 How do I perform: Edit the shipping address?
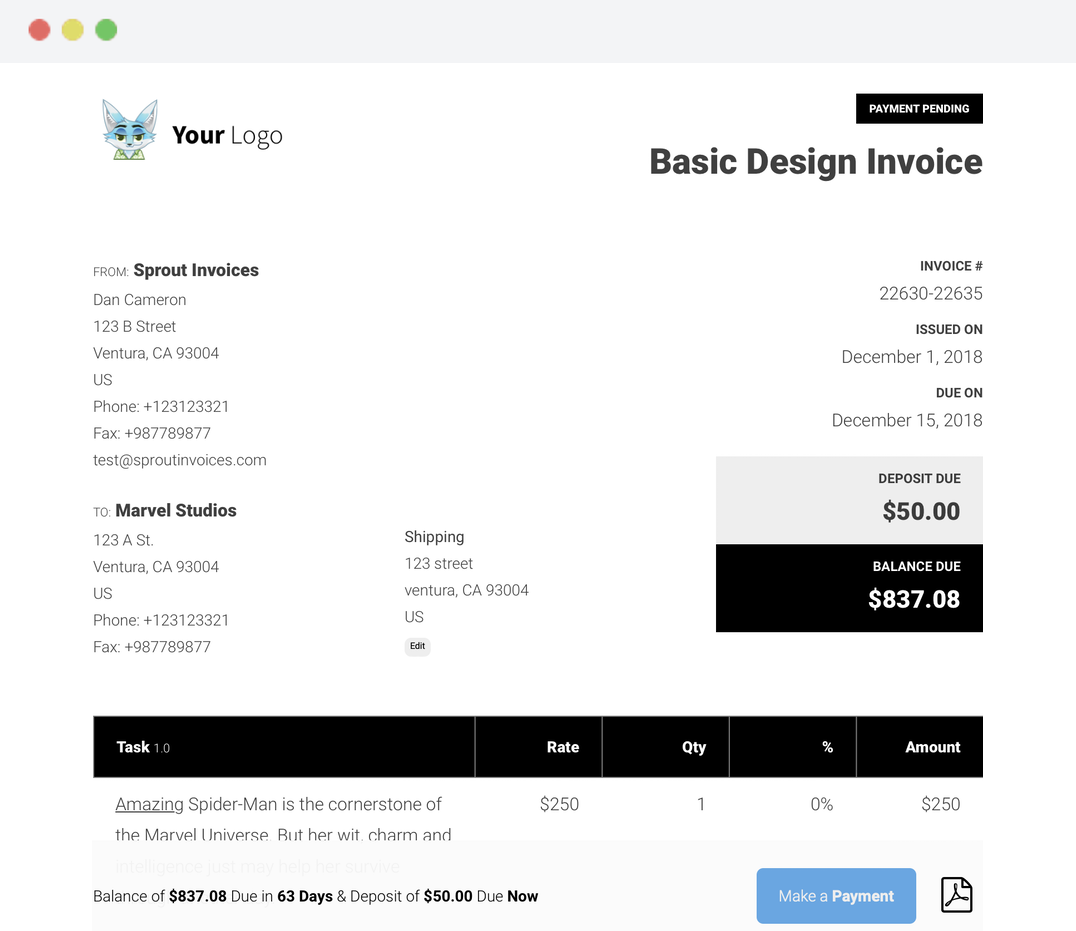coord(417,646)
